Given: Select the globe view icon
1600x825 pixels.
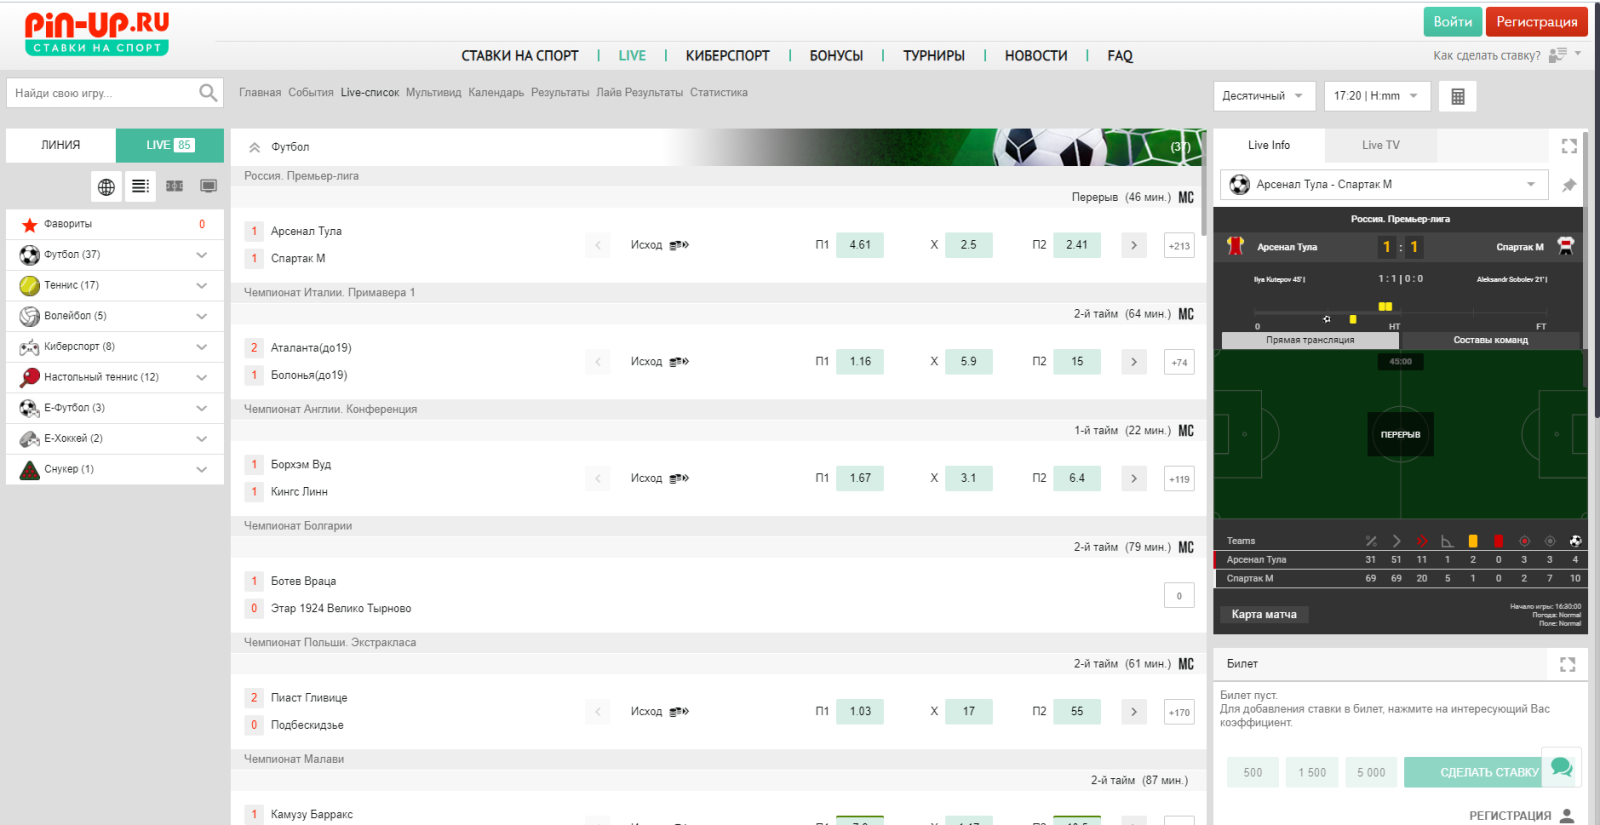Looking at the screenshot, I should coord(106,186).
